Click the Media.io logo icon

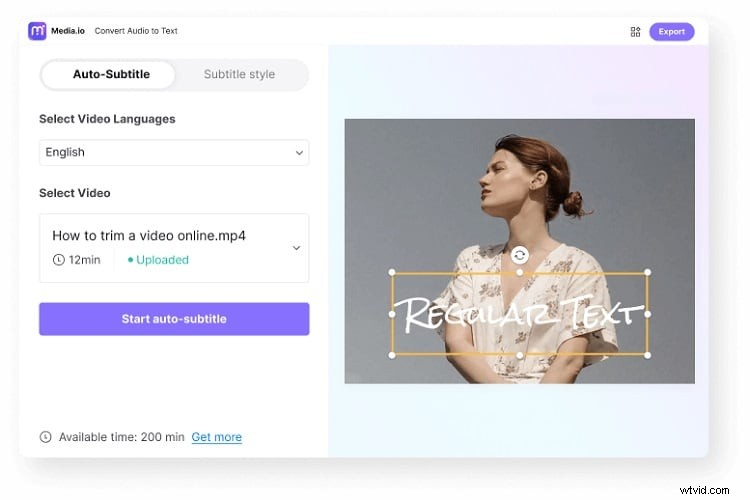pos(37,31)
